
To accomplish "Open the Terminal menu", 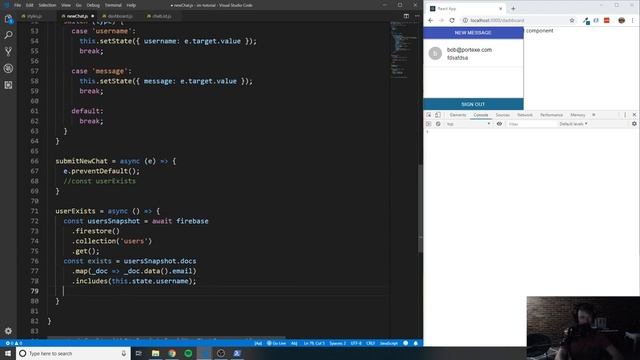I will (113, 5).
